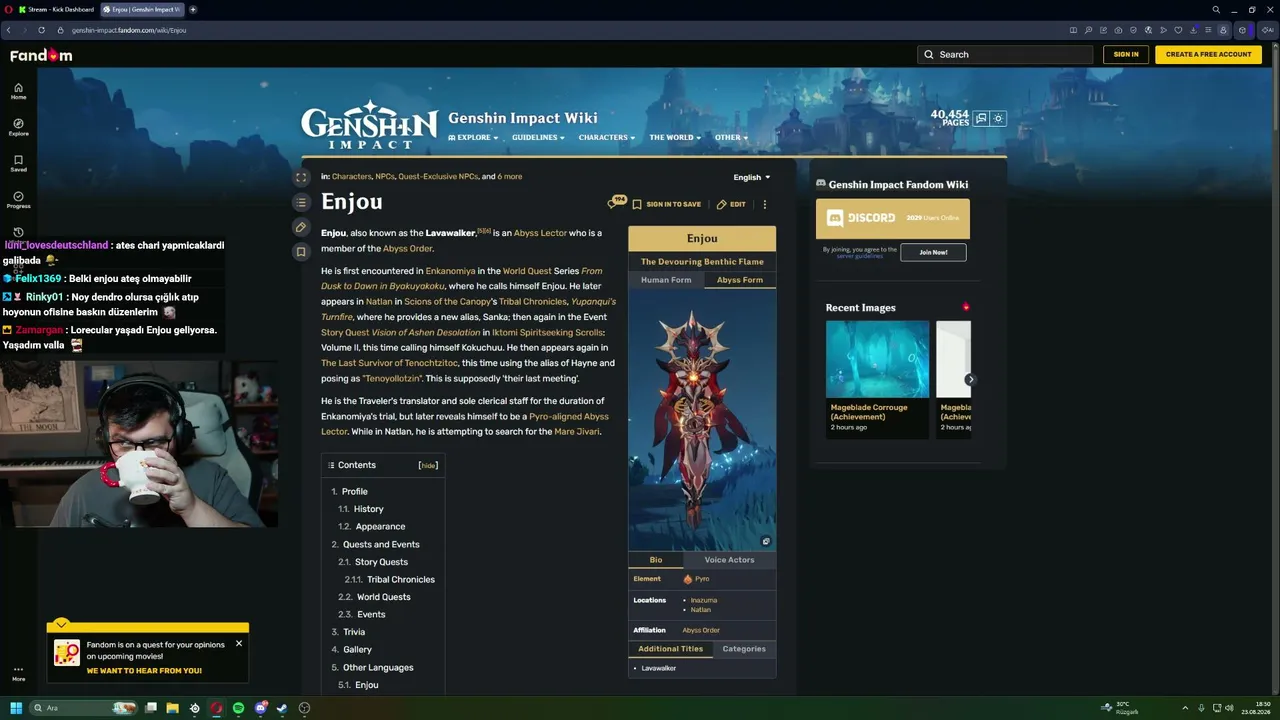Click Sign in to Save

coord(666,204)
